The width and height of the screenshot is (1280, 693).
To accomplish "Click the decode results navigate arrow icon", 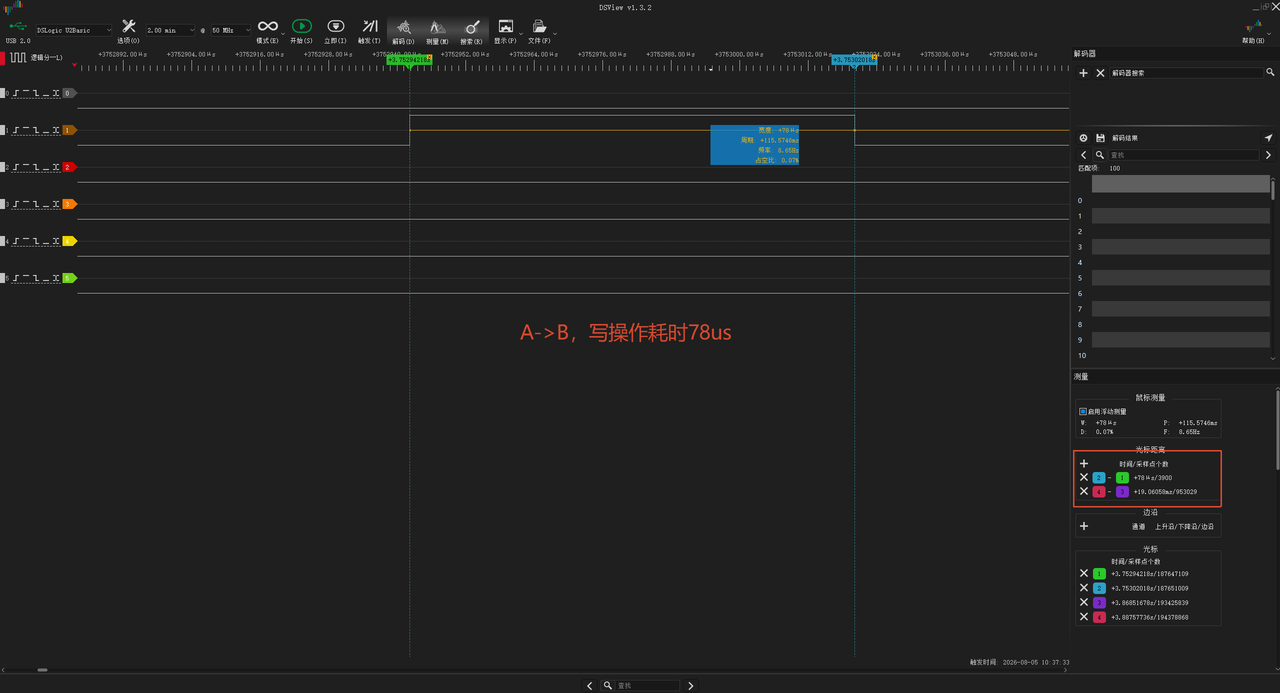I will point(1269,138).
